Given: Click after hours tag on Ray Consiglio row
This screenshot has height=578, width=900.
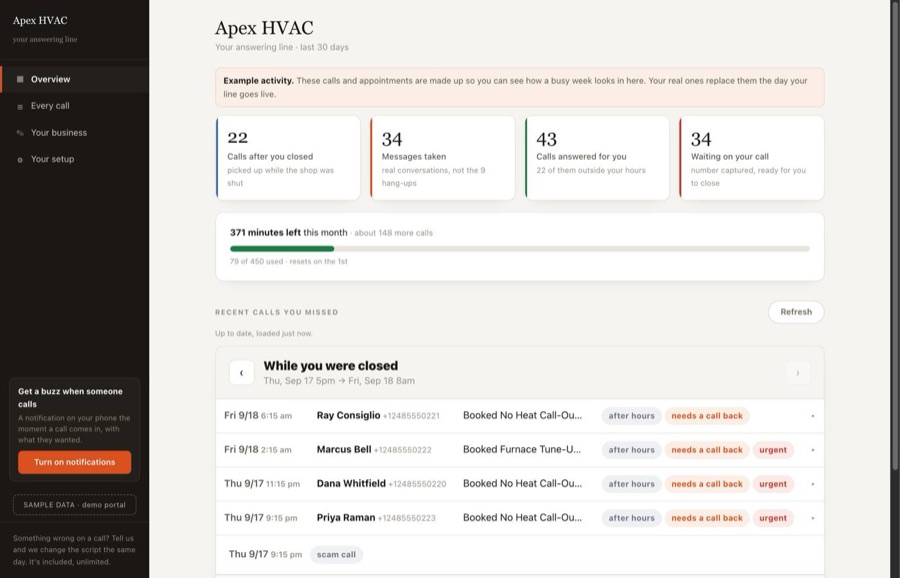Looking at the screenshot, I should [631, 416].
